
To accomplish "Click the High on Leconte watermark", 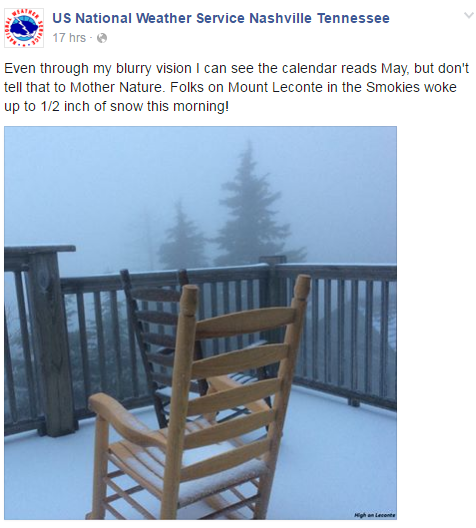I will 375,515.
